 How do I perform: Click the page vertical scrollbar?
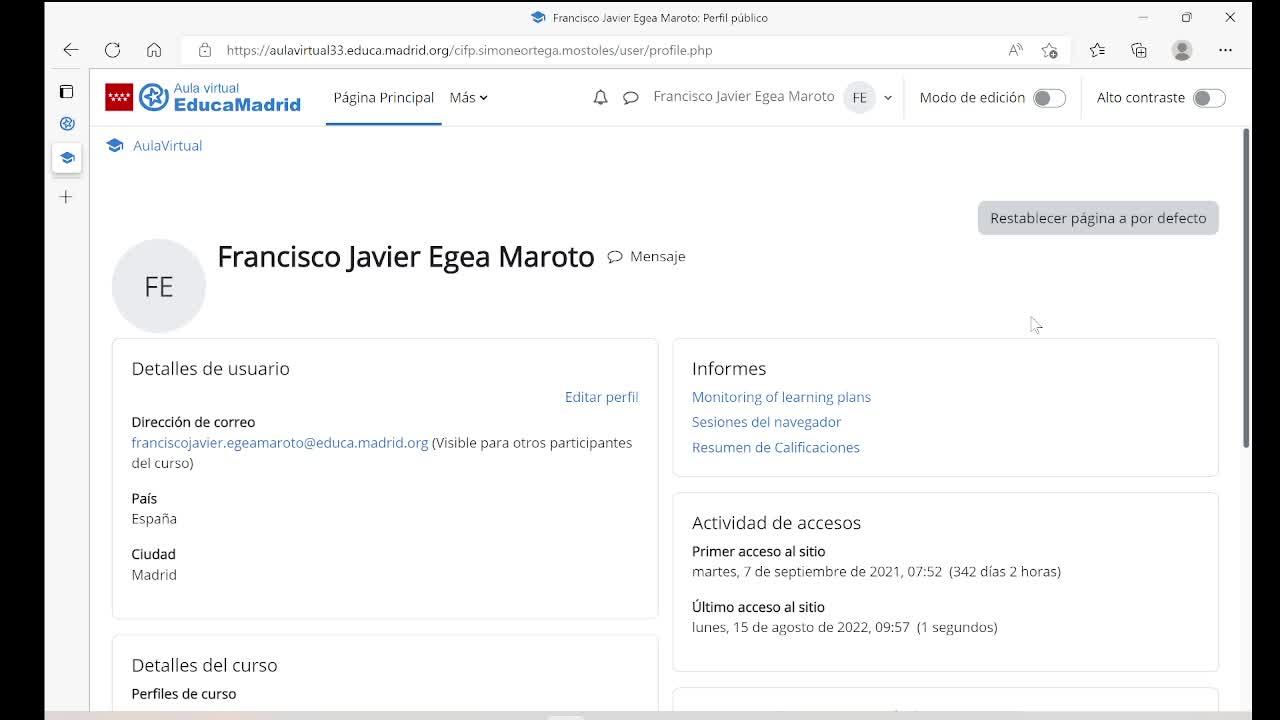point(1246,288)
